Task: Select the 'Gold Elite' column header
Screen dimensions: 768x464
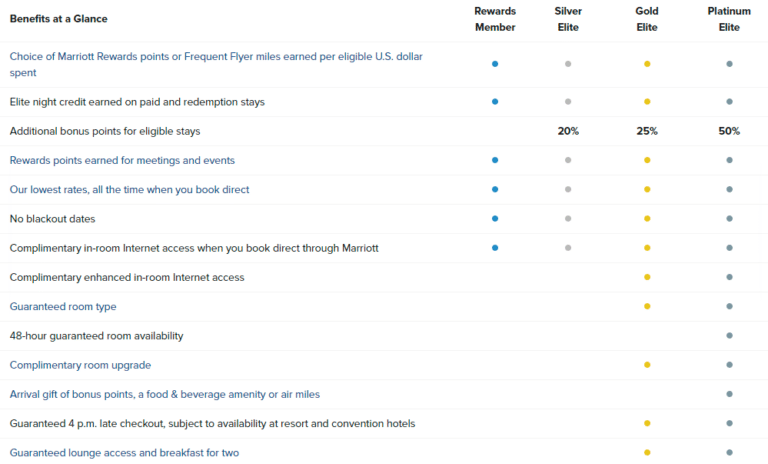Action: (647, 18)
